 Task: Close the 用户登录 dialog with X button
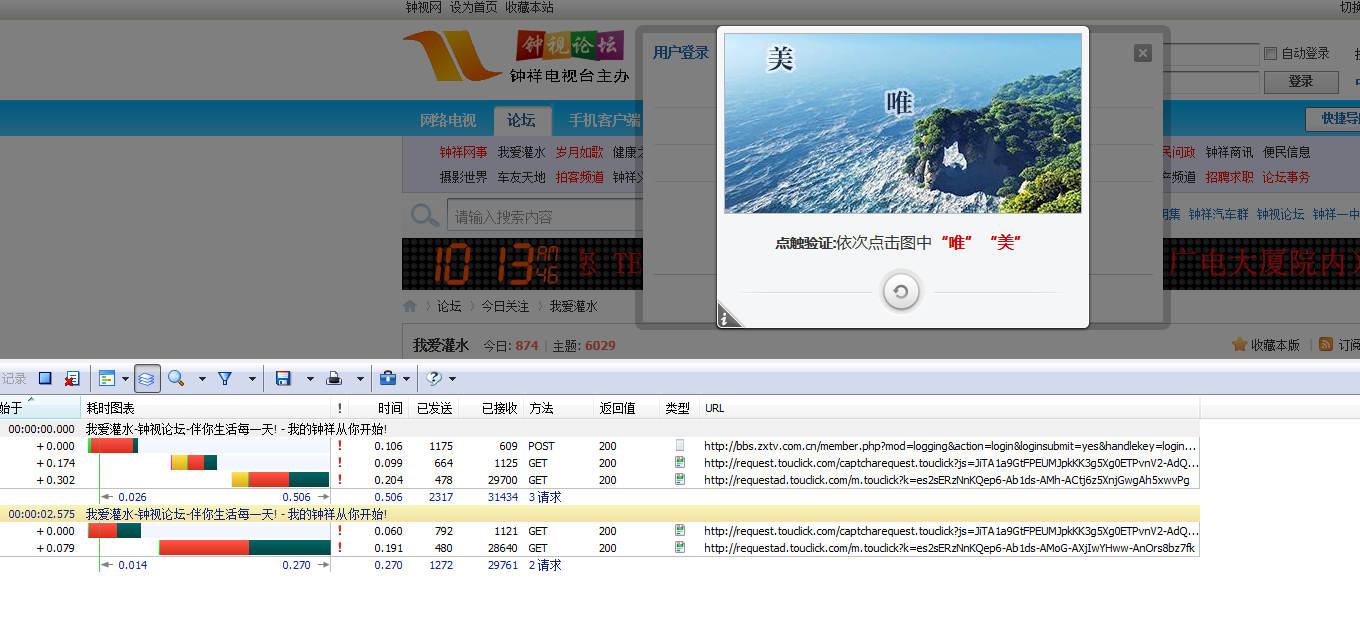[1143, 53]
